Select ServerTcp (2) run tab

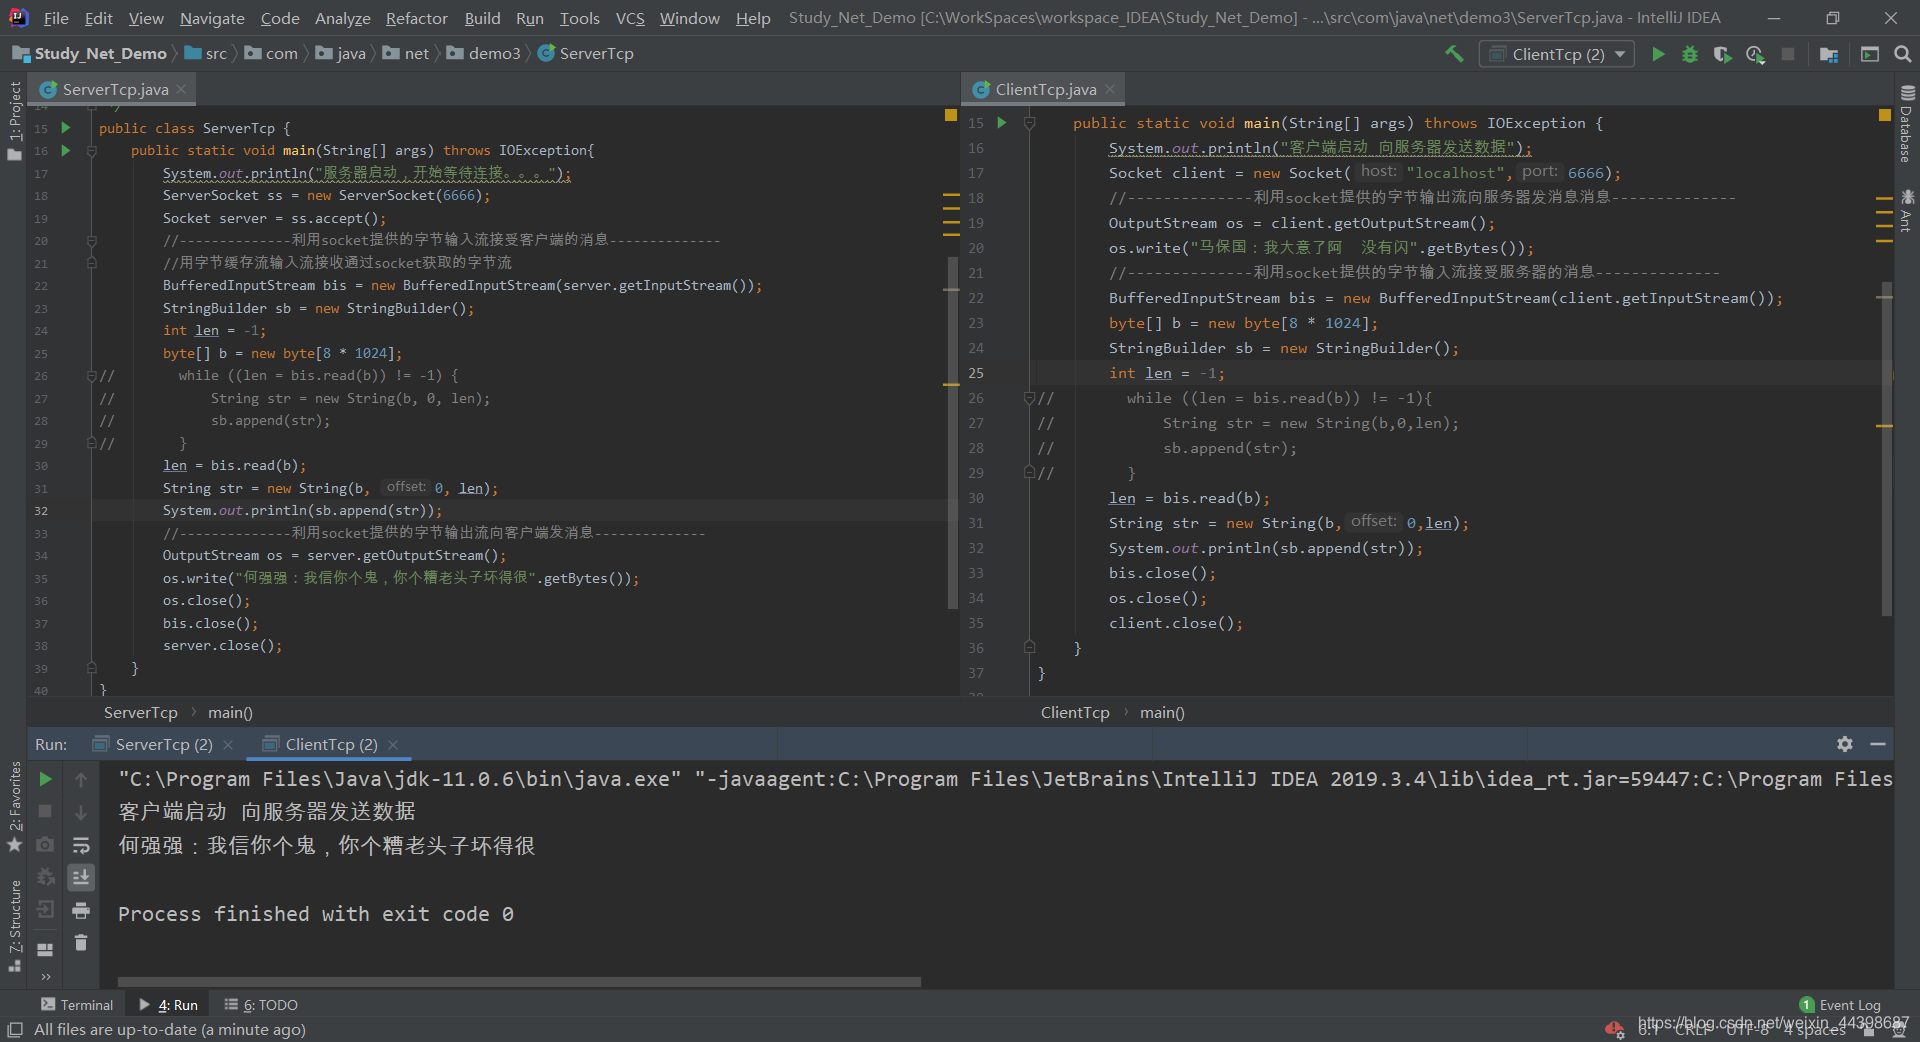click(164, 744)
